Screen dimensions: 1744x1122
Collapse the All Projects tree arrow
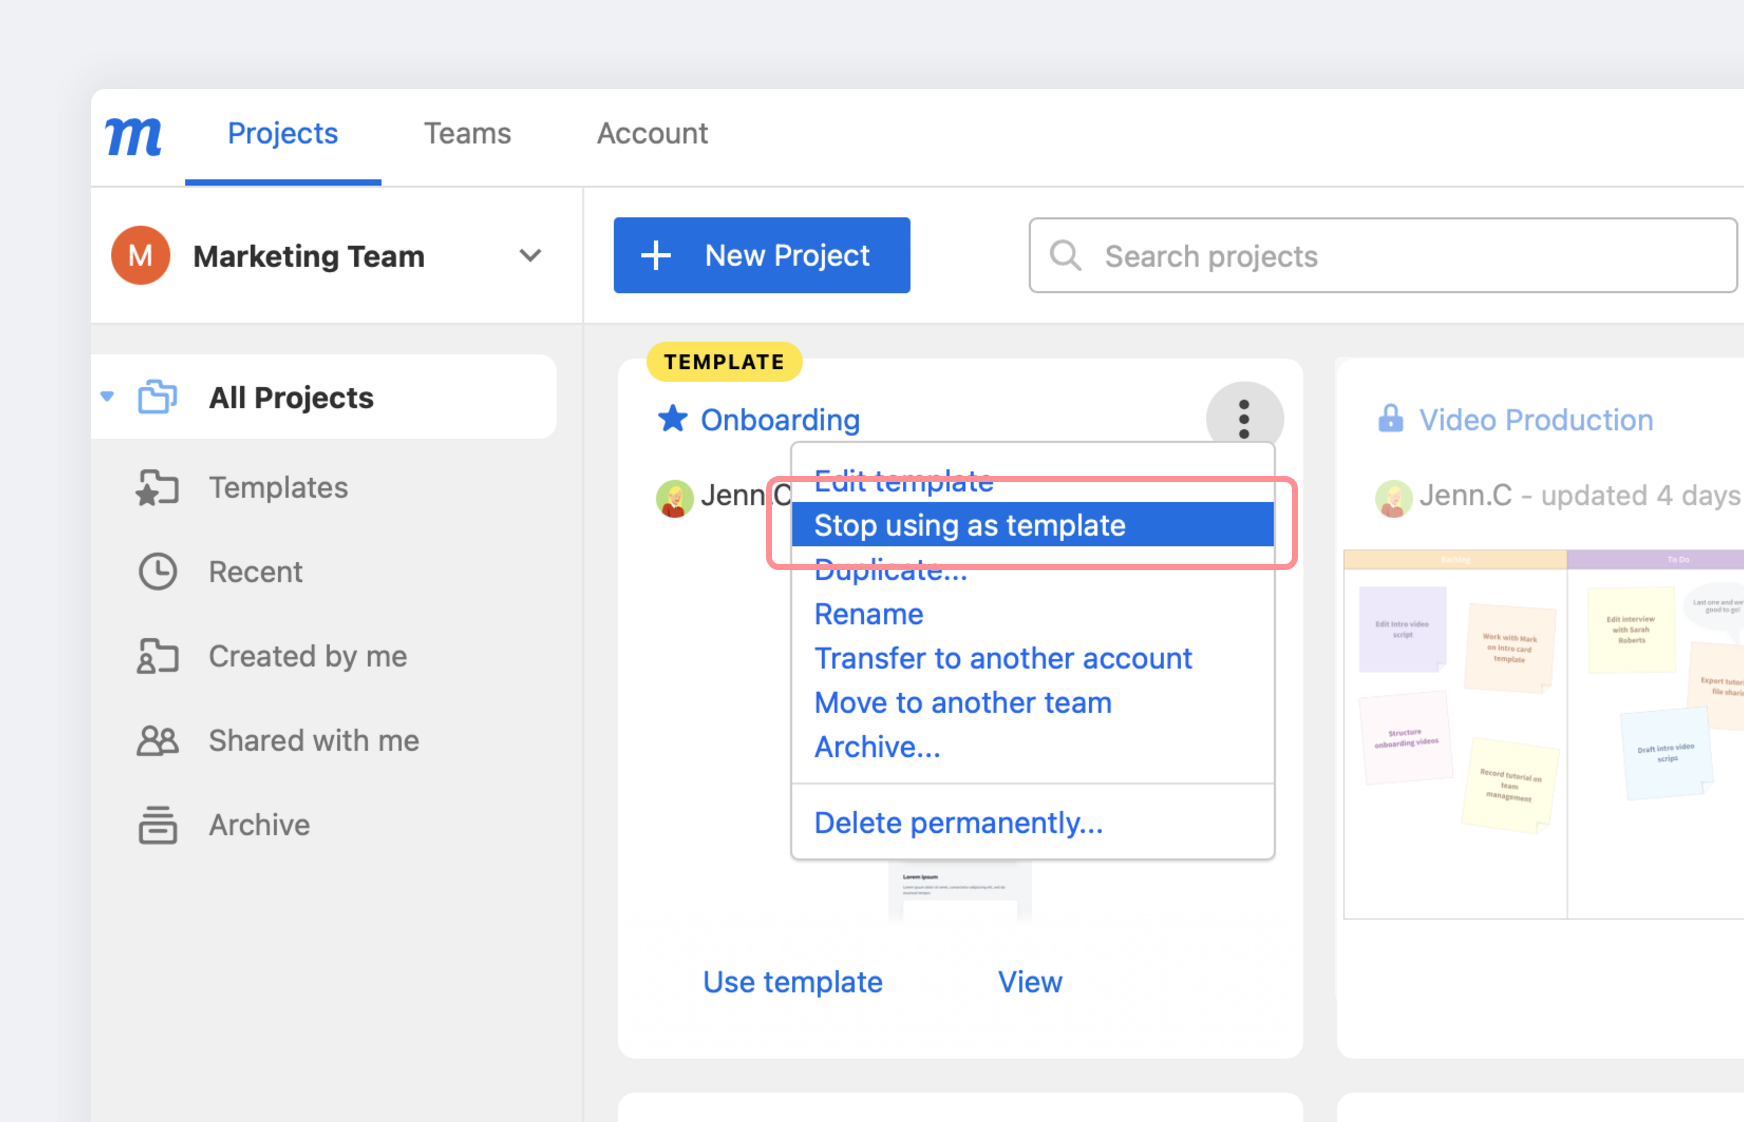[108, 397]
